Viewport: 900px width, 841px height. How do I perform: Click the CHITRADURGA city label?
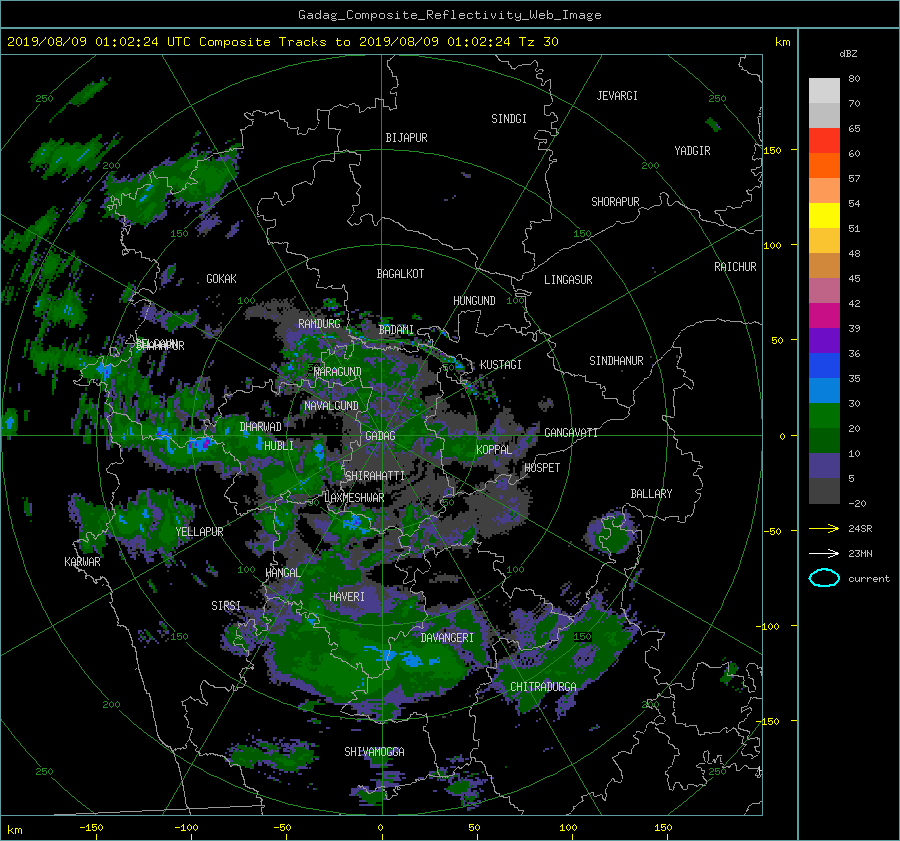[x=543, y=687]
